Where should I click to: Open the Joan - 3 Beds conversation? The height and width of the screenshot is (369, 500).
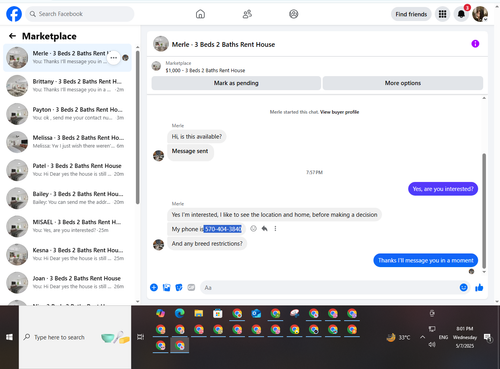pyautogui.click(x=67, y=282)
